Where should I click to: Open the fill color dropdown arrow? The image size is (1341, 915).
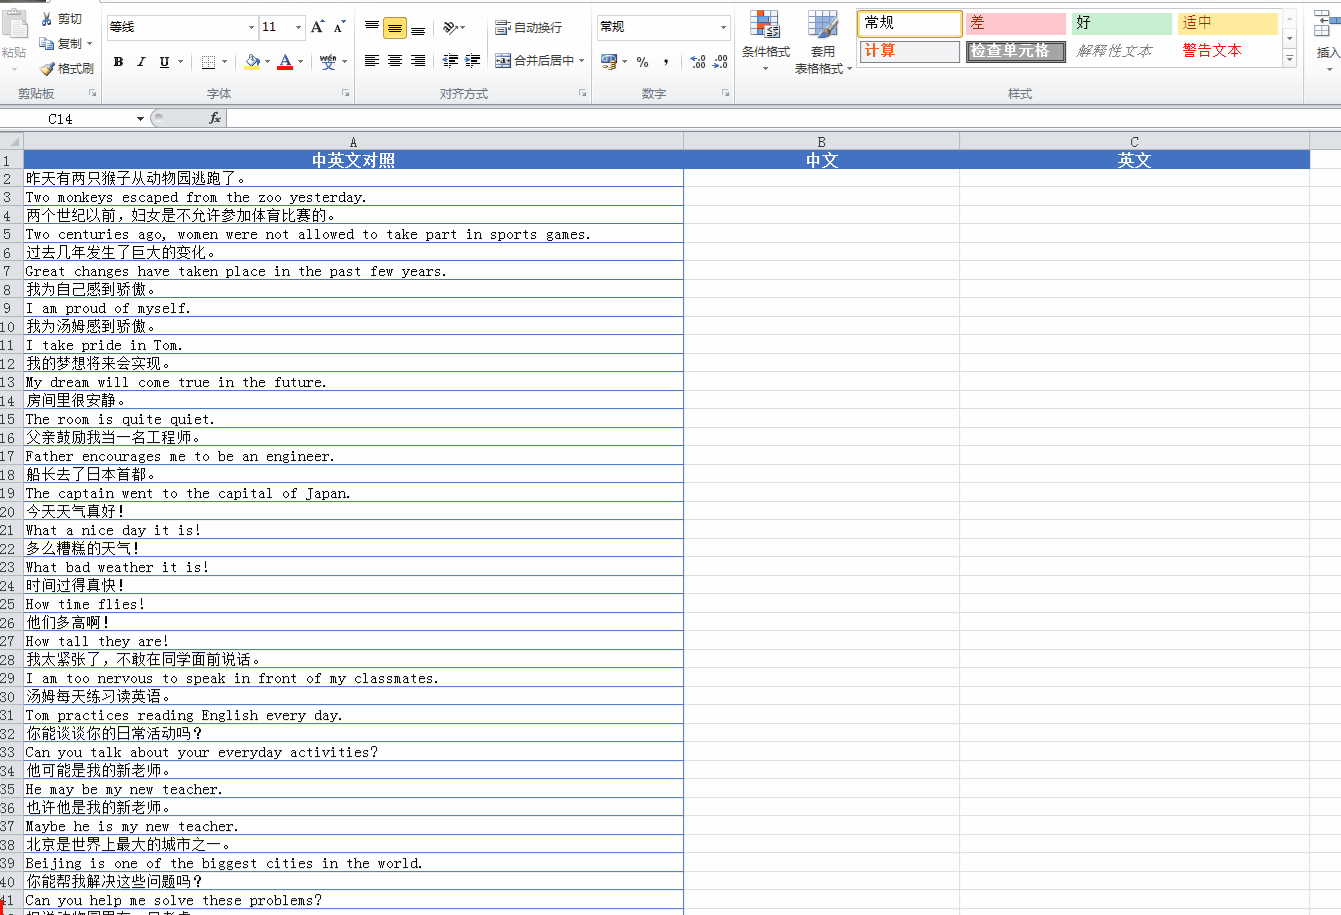(268, 62)
